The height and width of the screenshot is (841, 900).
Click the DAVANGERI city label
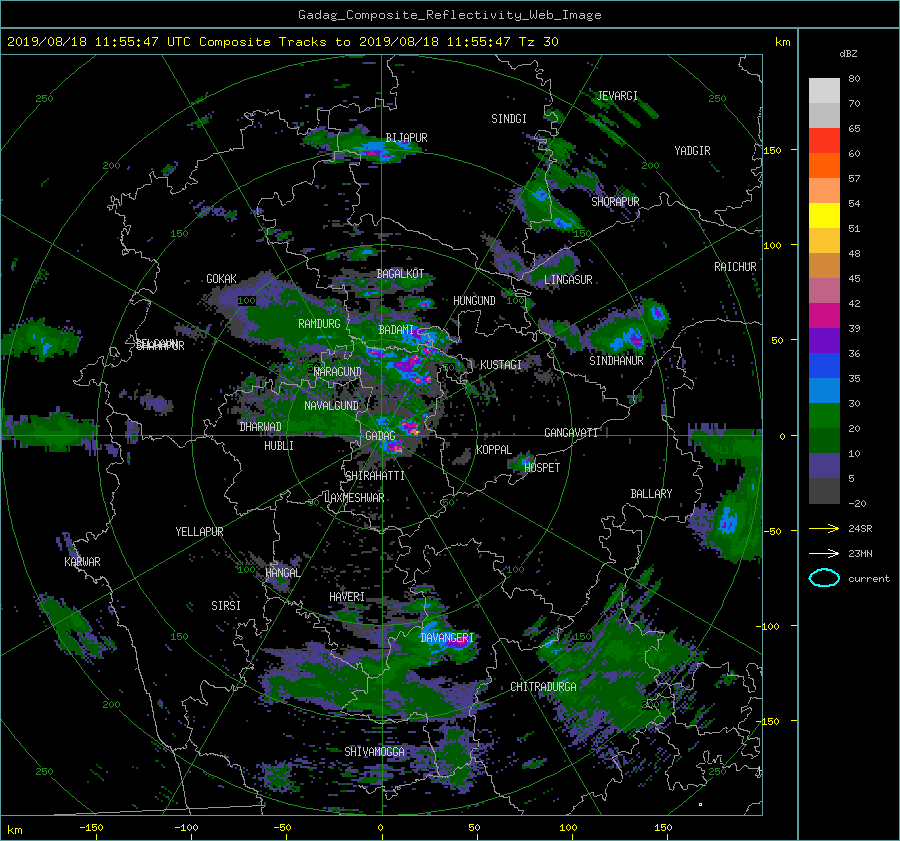tap(447, 638)
